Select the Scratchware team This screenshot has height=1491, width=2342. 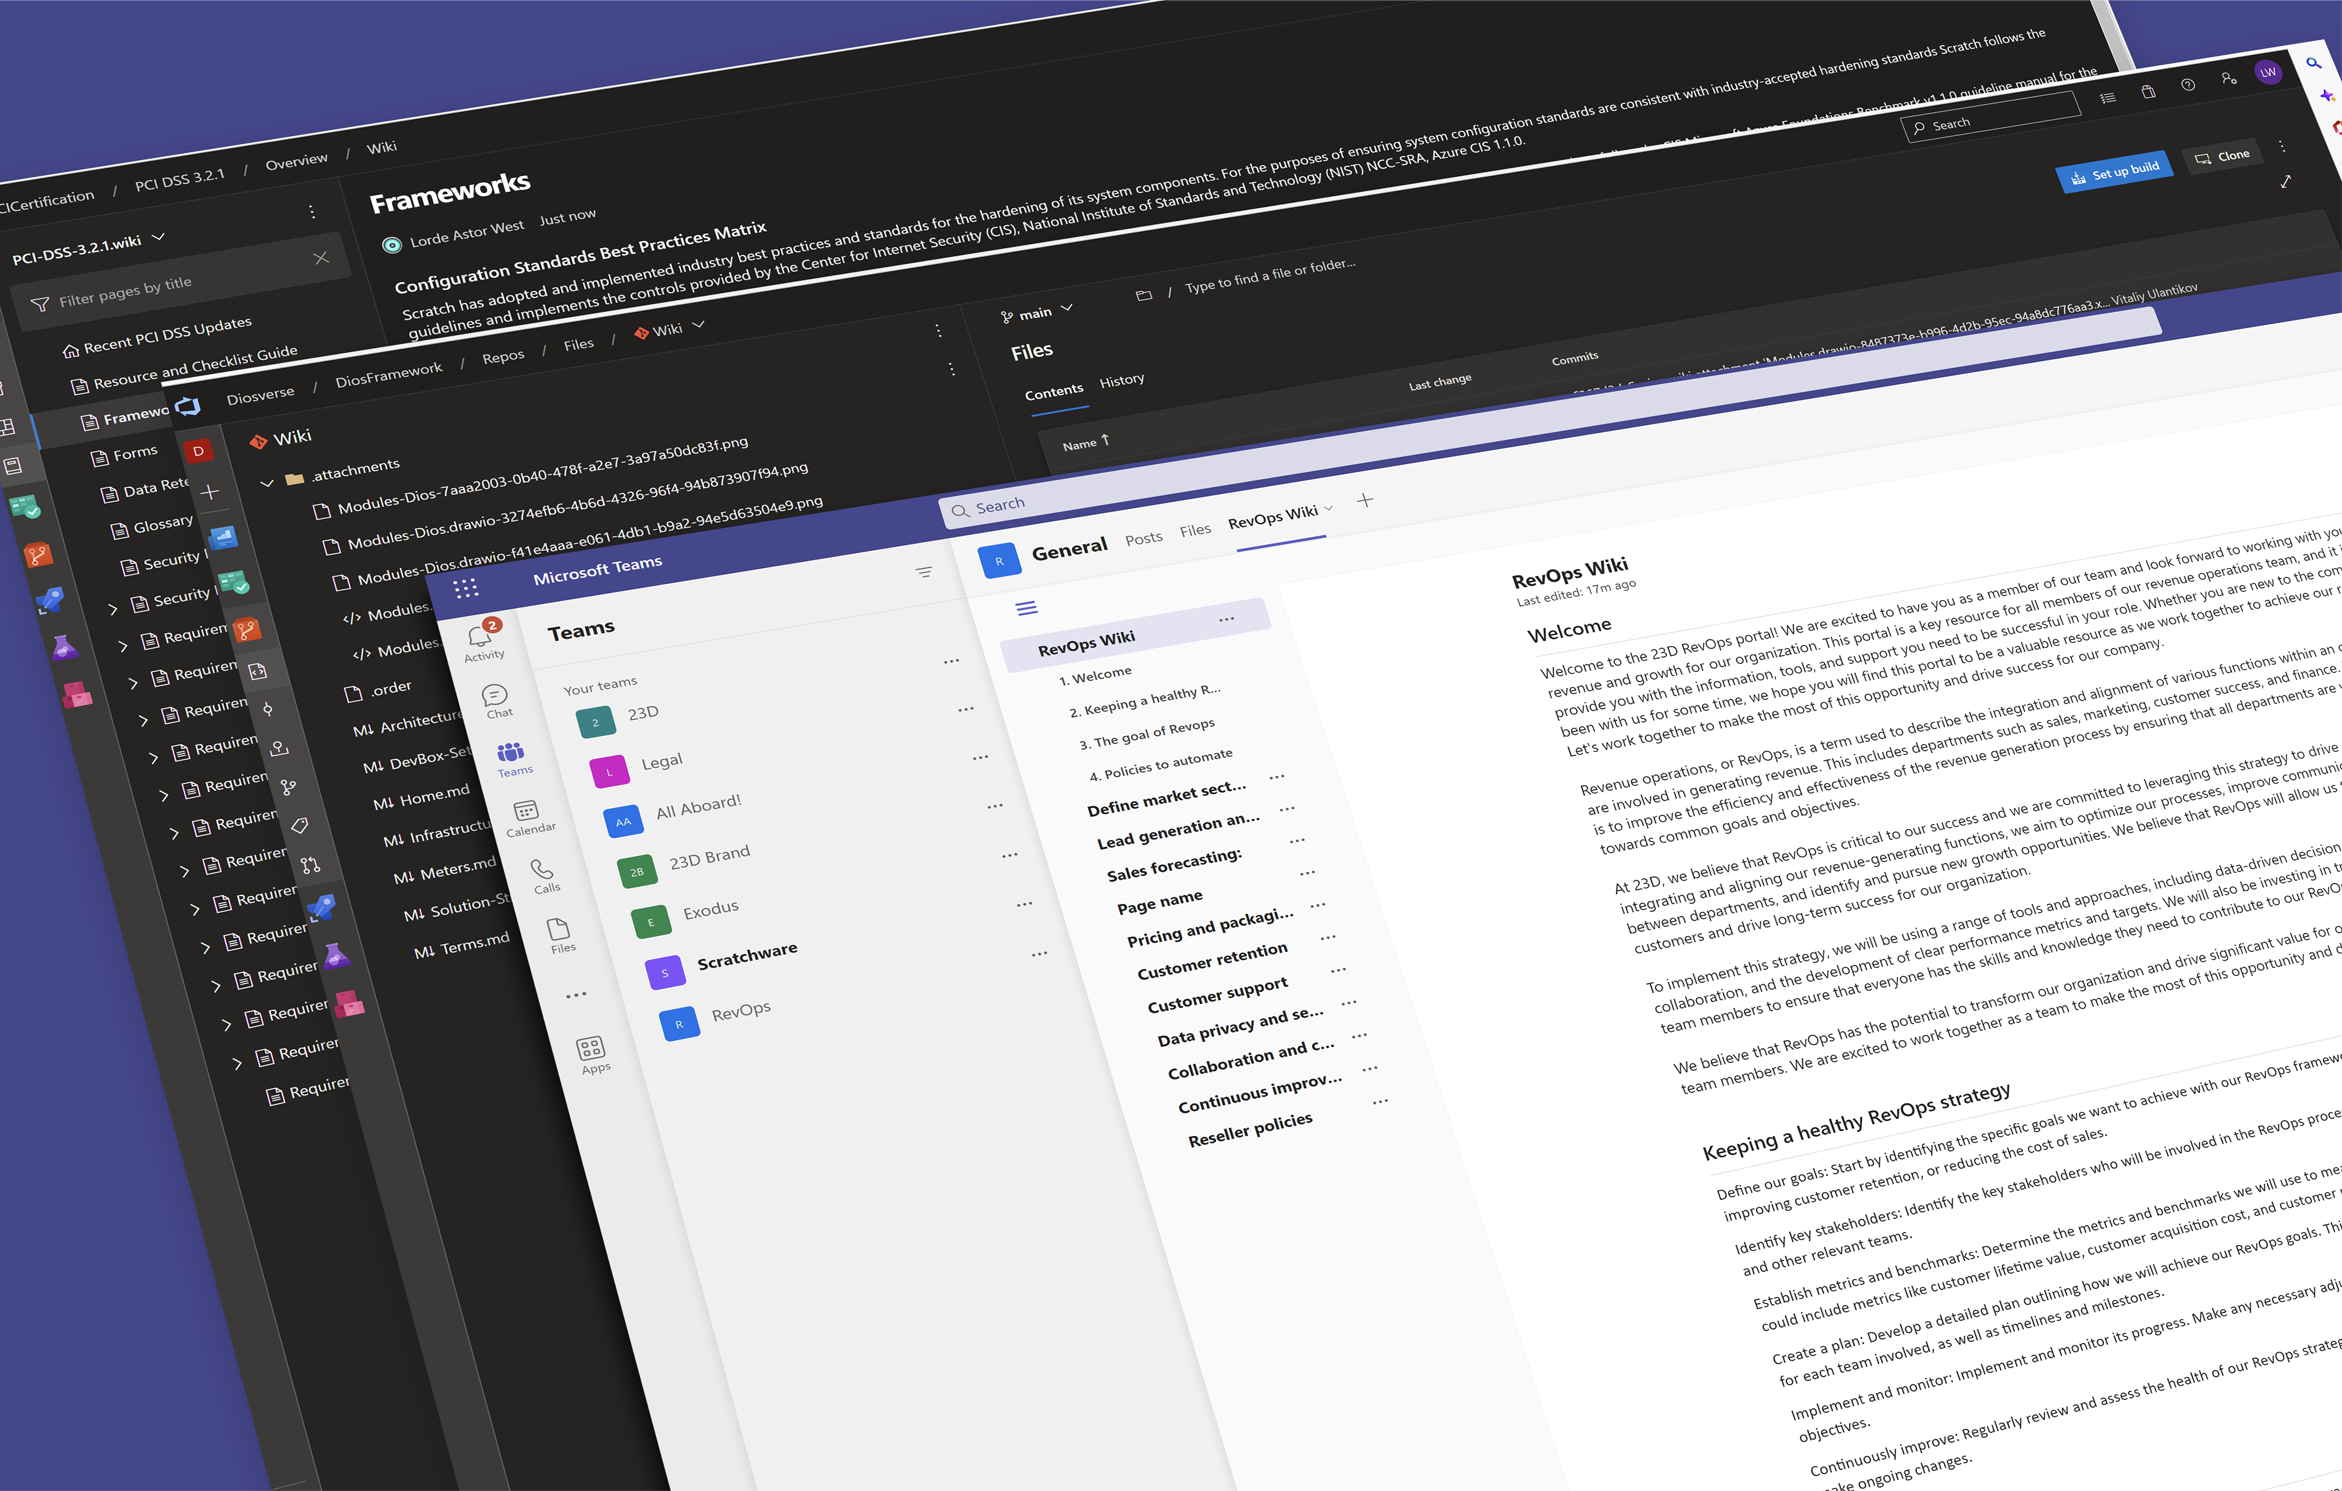(x=747, y=955)
